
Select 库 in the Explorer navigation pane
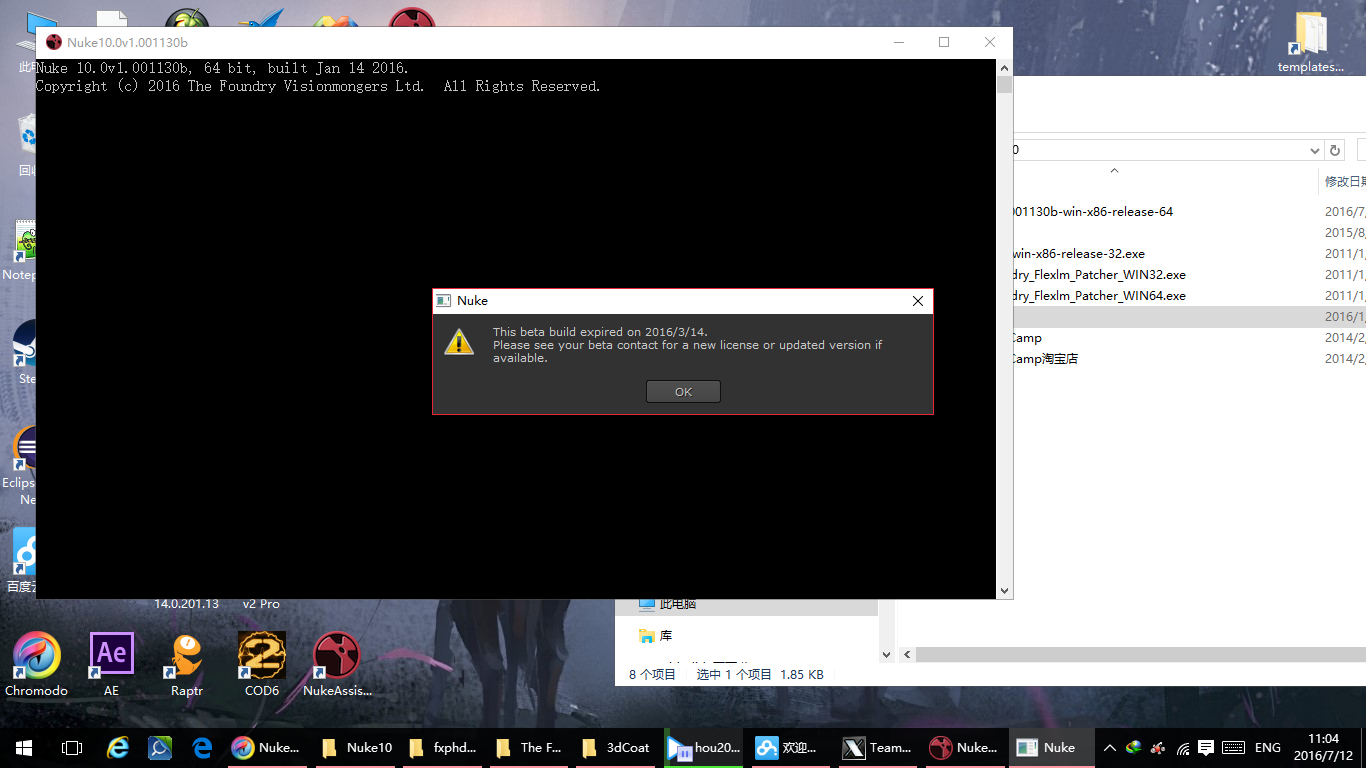click(656, 636)
